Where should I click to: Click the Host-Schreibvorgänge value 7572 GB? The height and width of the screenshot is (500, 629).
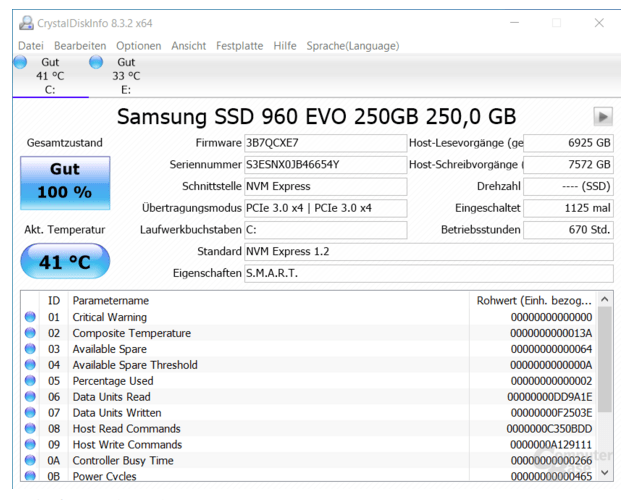[x=568, y=165]
